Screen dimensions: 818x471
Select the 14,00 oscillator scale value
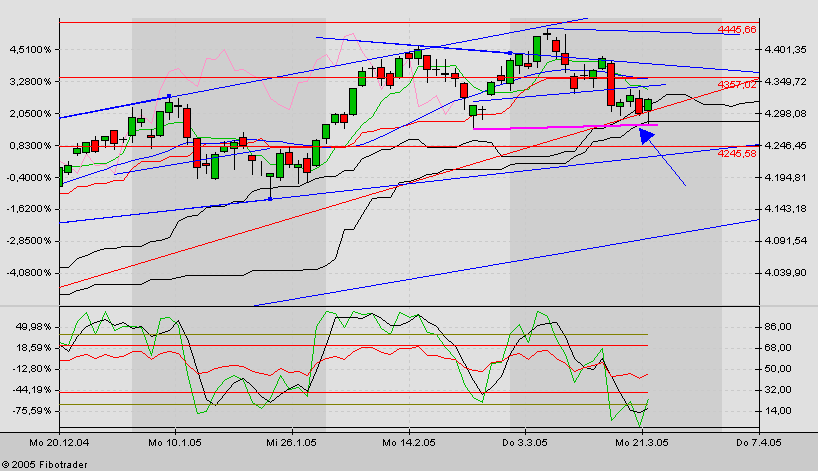pyautogui.click(x=778, y=411)
